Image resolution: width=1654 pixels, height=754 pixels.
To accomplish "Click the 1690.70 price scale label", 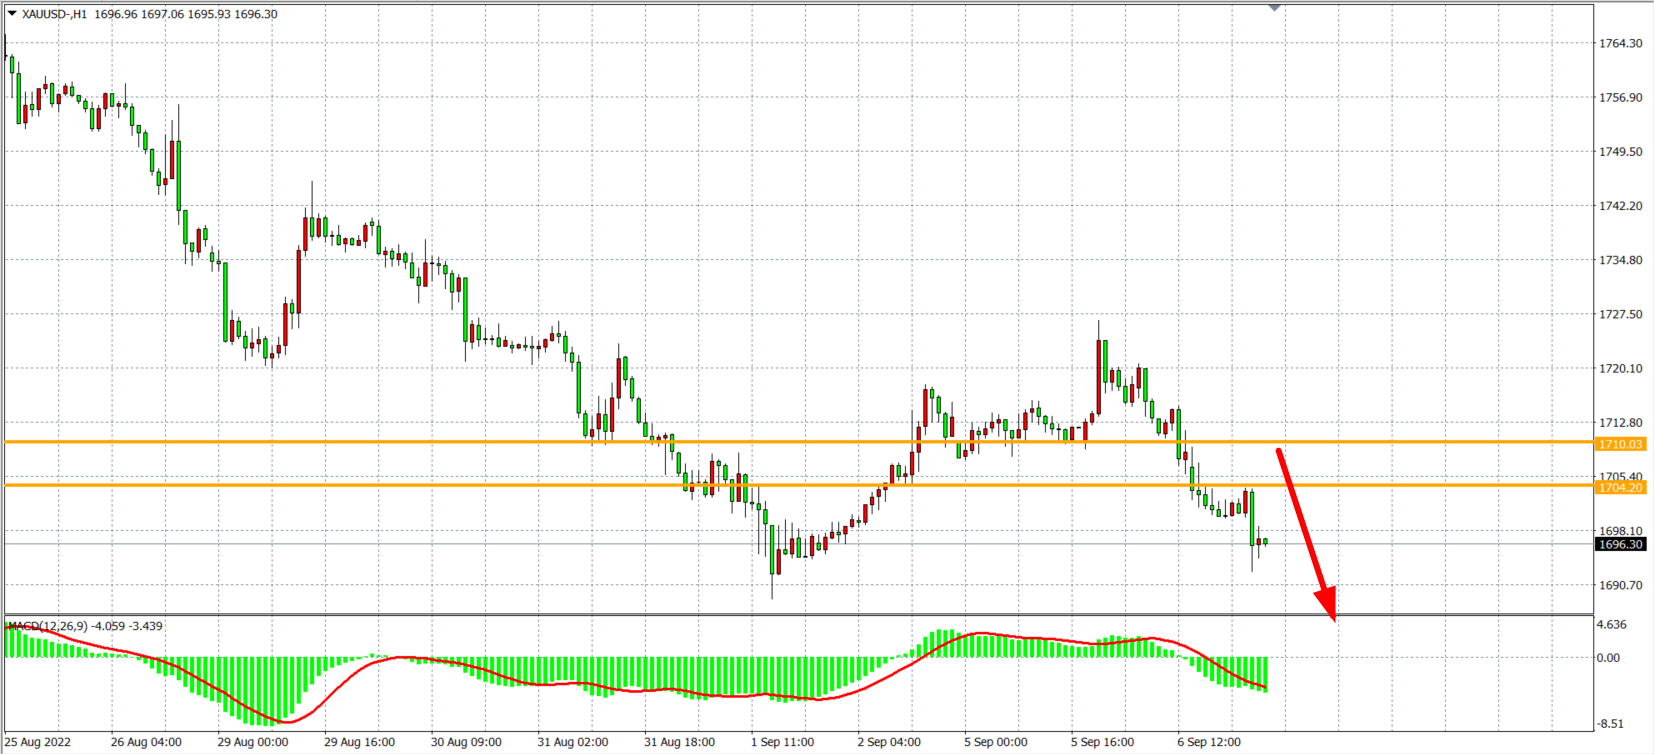I will [x=1620, y=585].
